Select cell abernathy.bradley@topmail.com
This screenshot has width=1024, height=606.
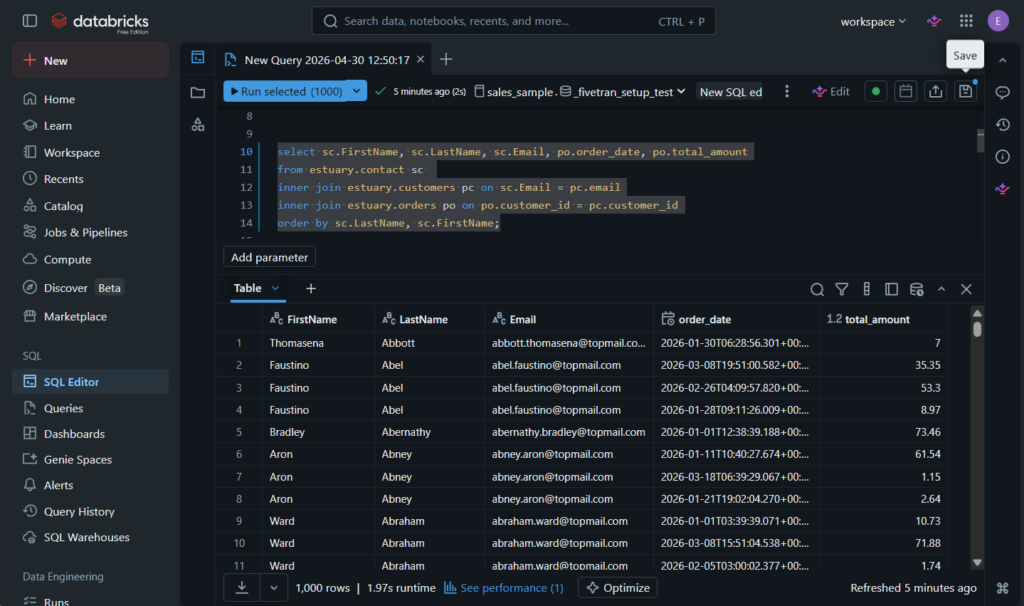[568, 432]
